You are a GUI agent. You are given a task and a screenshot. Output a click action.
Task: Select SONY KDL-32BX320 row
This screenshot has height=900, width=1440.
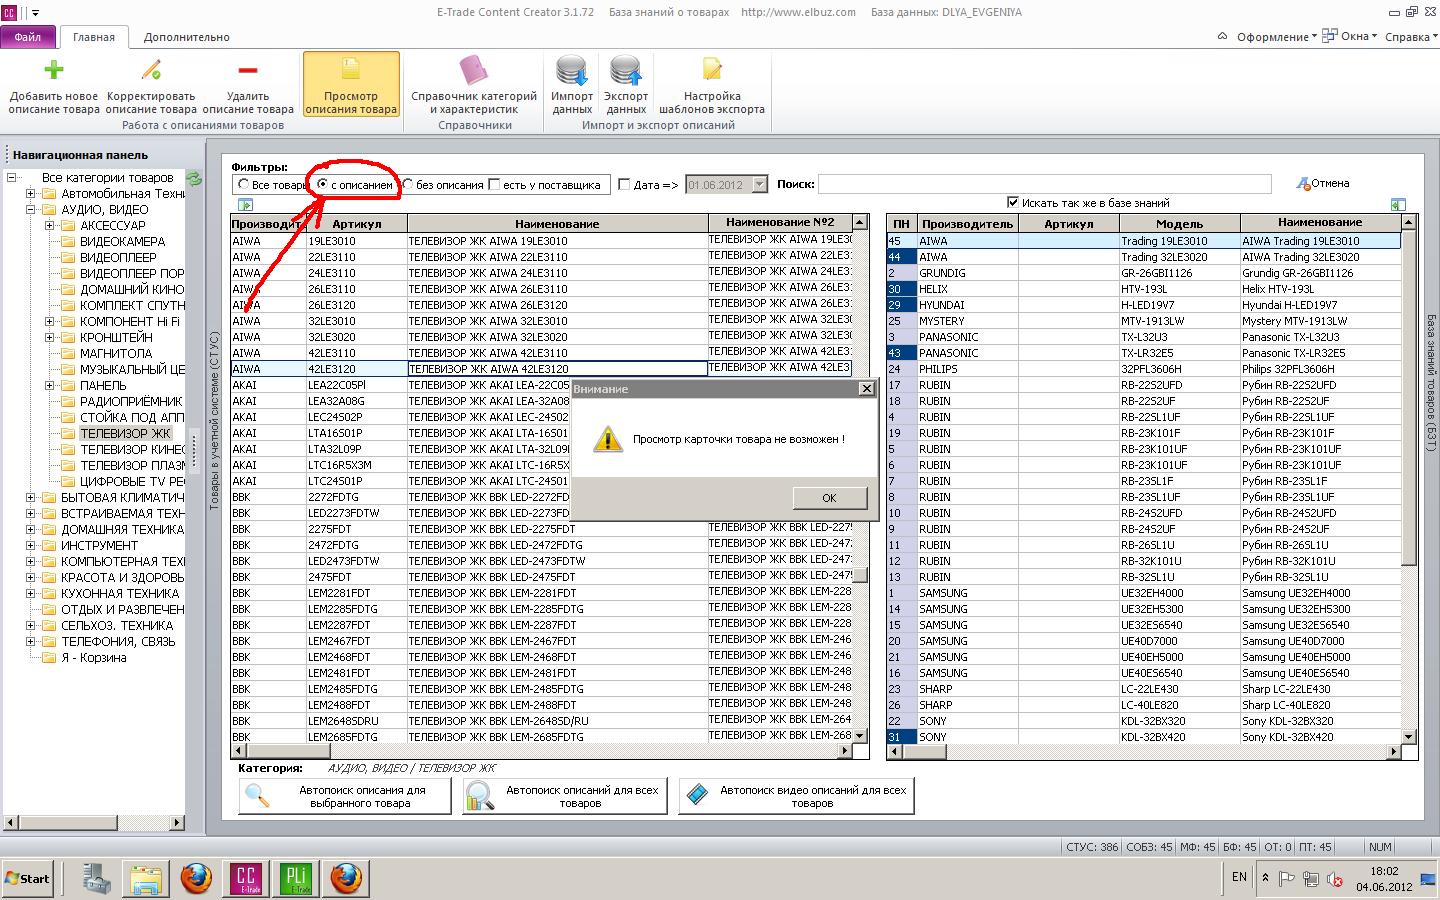pos(1144,721)
